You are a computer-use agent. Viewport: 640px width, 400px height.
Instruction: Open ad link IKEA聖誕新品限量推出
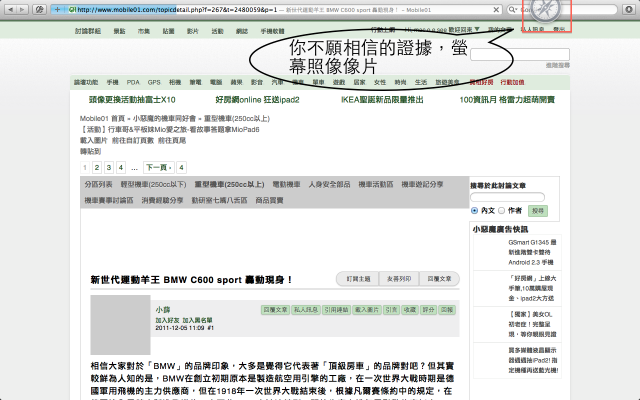click(x=382, y=100)
